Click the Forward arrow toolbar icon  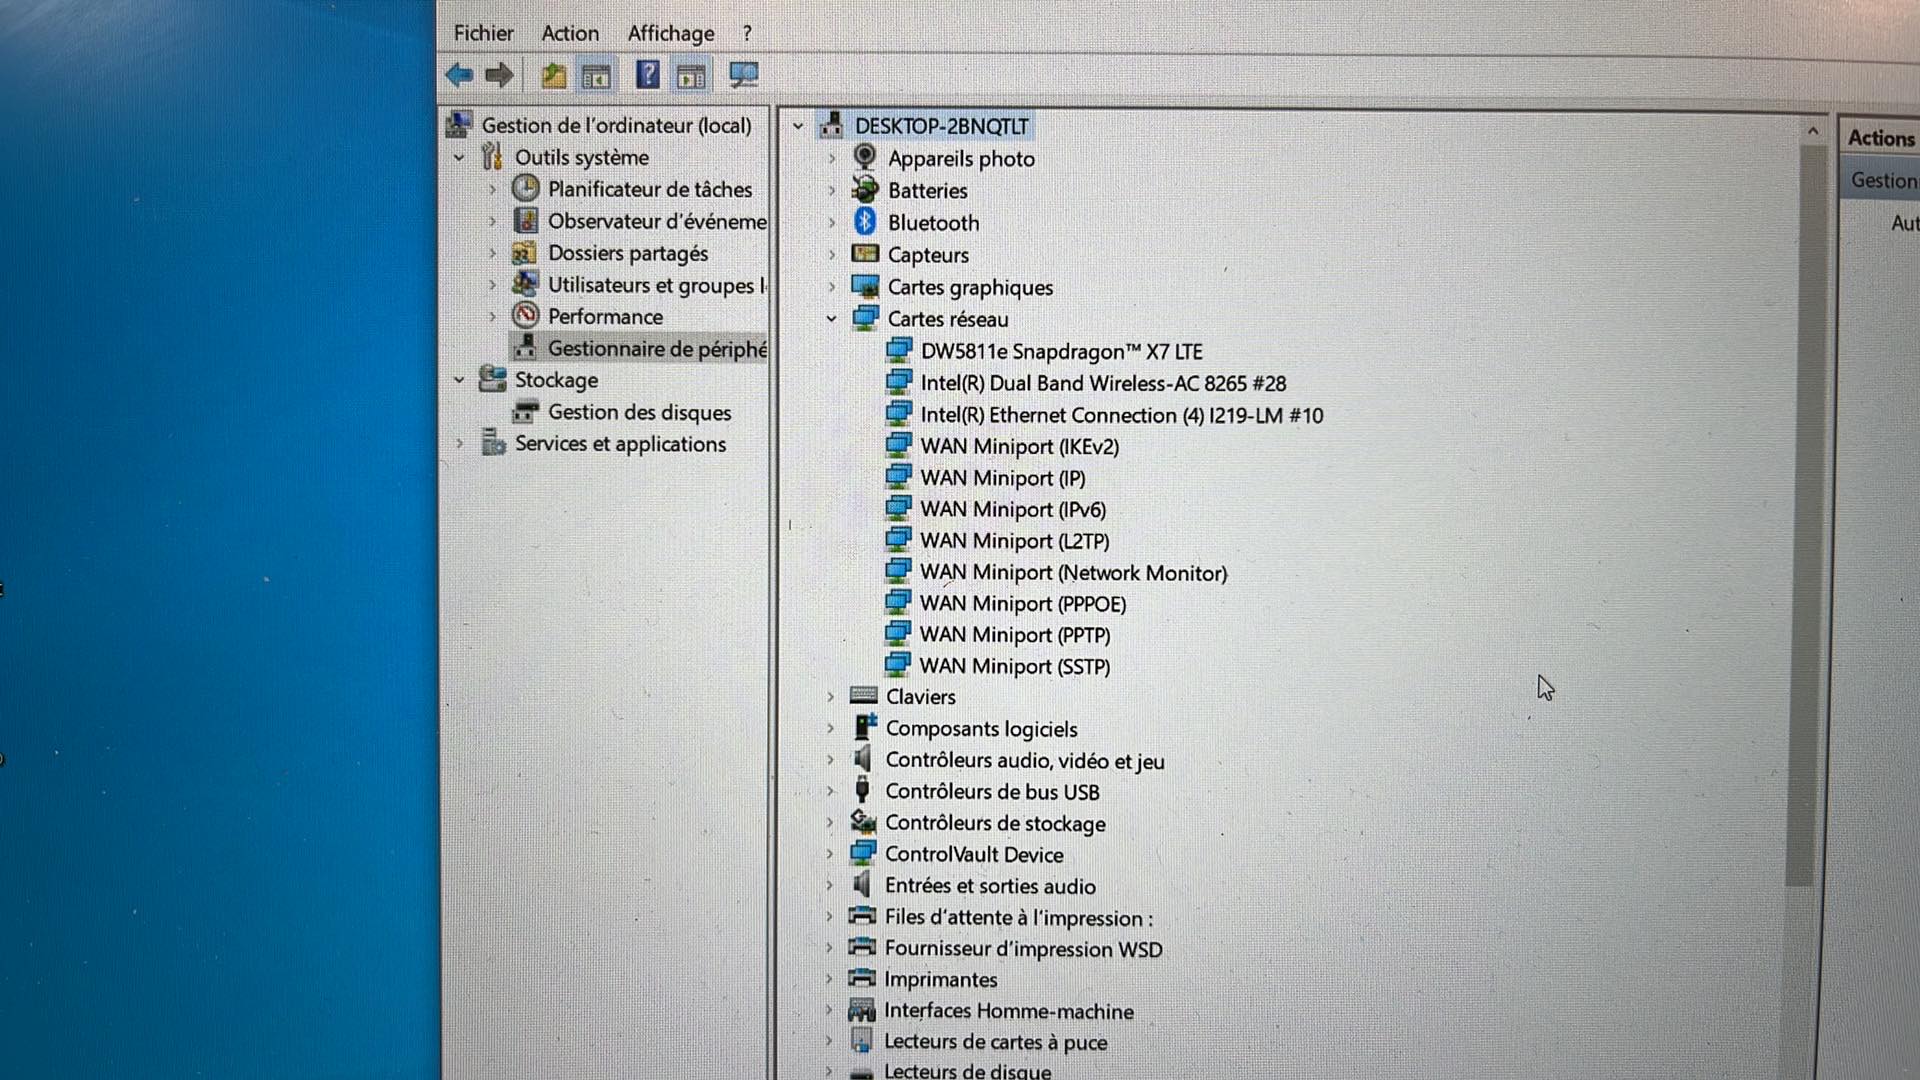[x=499, y=75]
